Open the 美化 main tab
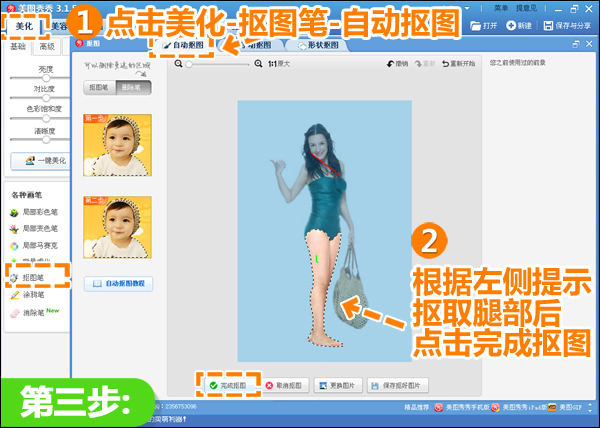The height and width of the screenshot is (428, 600). point(23,27)
